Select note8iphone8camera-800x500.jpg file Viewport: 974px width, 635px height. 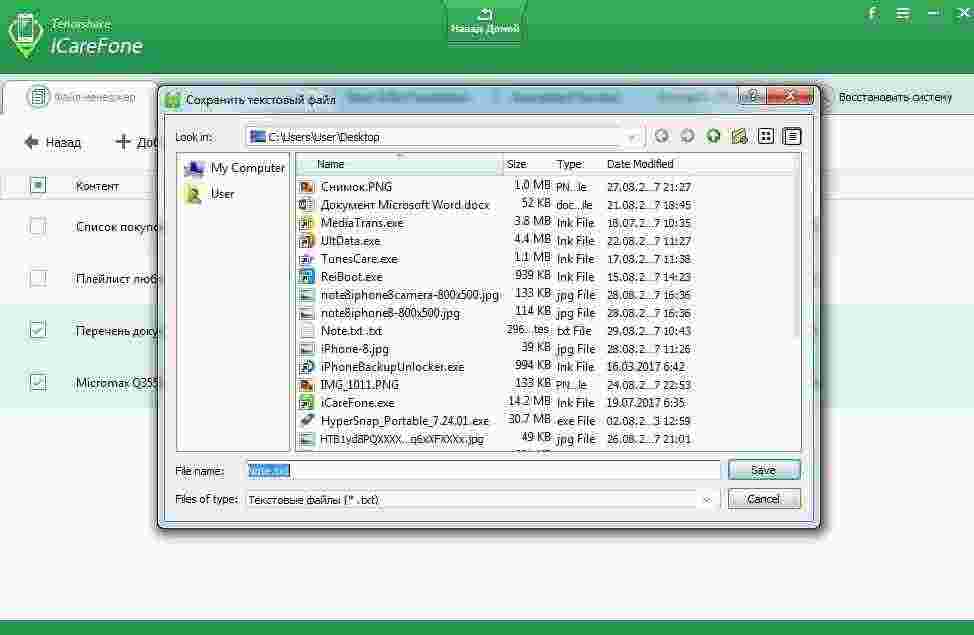(x=410, y=295)
